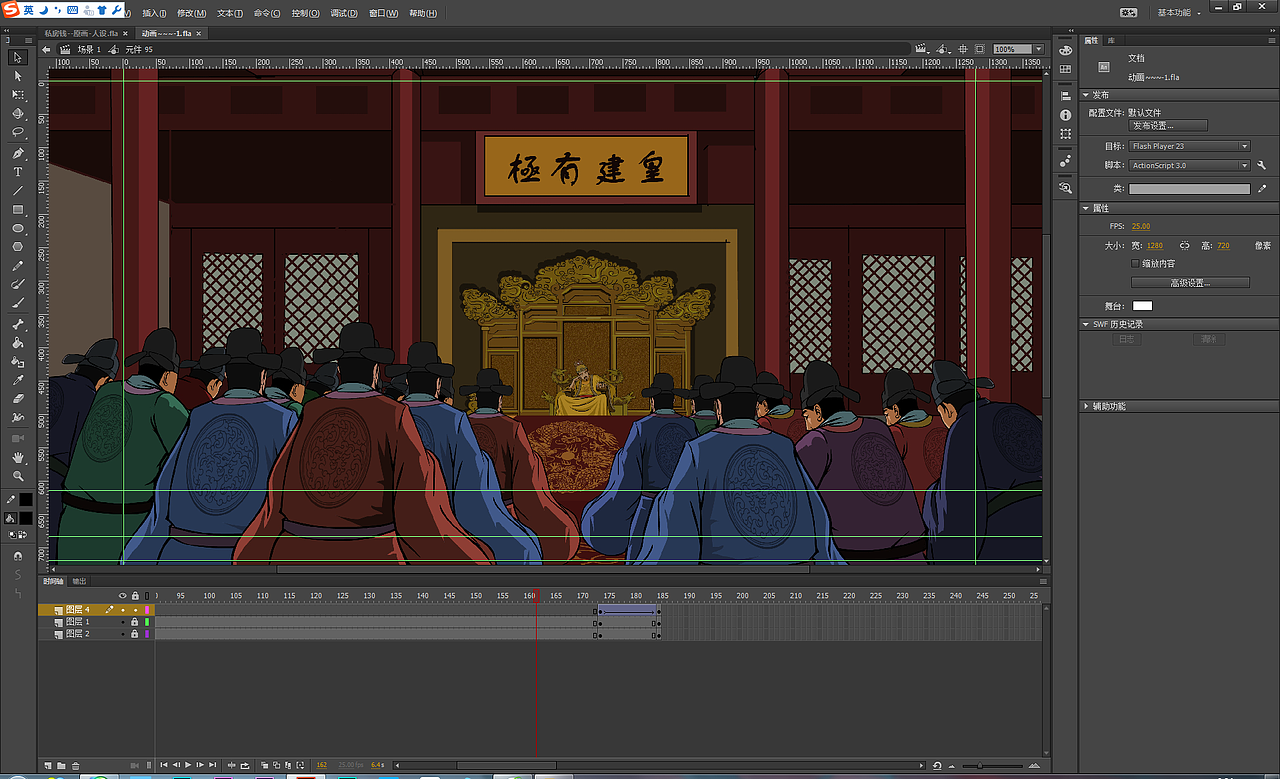This screenshot has width=1280, height=779.
Task: Collapse the 发布 section in Properties
Action: pyautogui.click(x=1085, y=94)
